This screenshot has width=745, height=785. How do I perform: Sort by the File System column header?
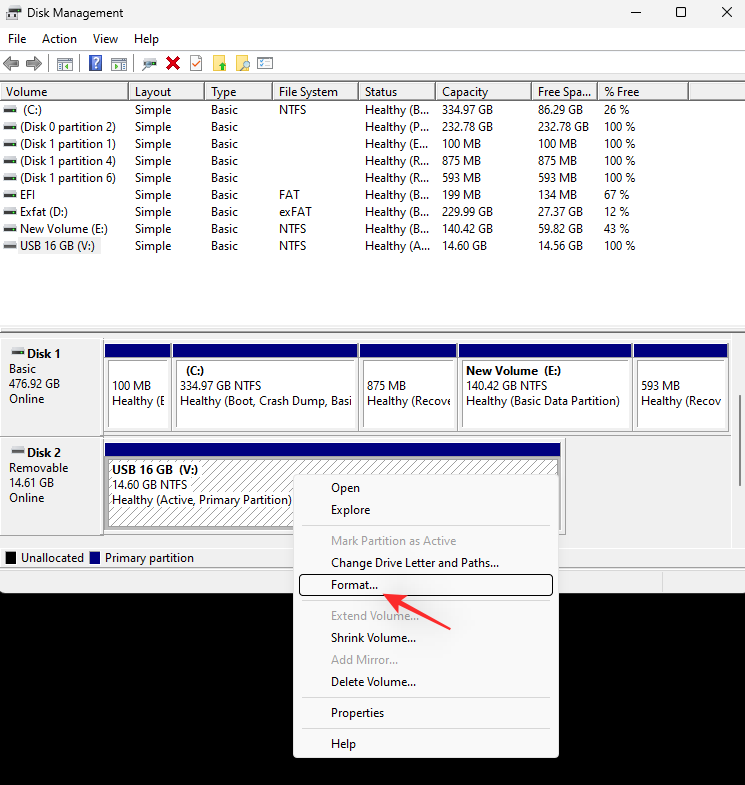[x=316, y=92]
